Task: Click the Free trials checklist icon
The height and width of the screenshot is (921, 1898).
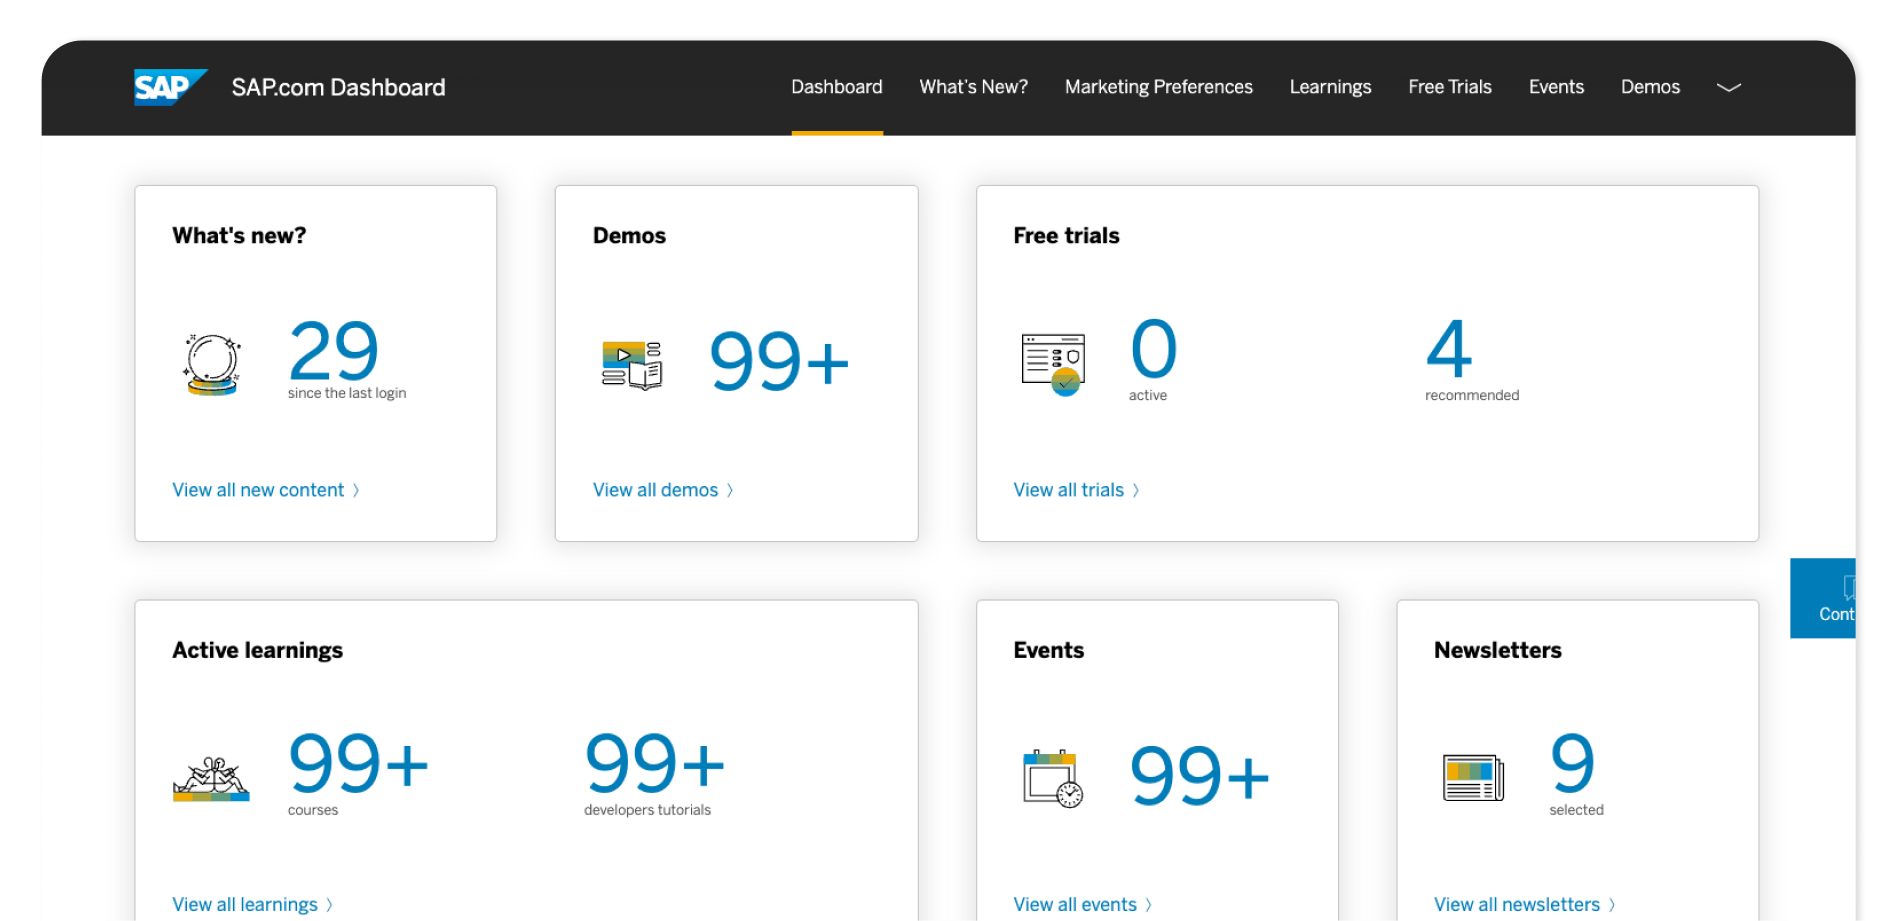Action: coord(1053,364)
